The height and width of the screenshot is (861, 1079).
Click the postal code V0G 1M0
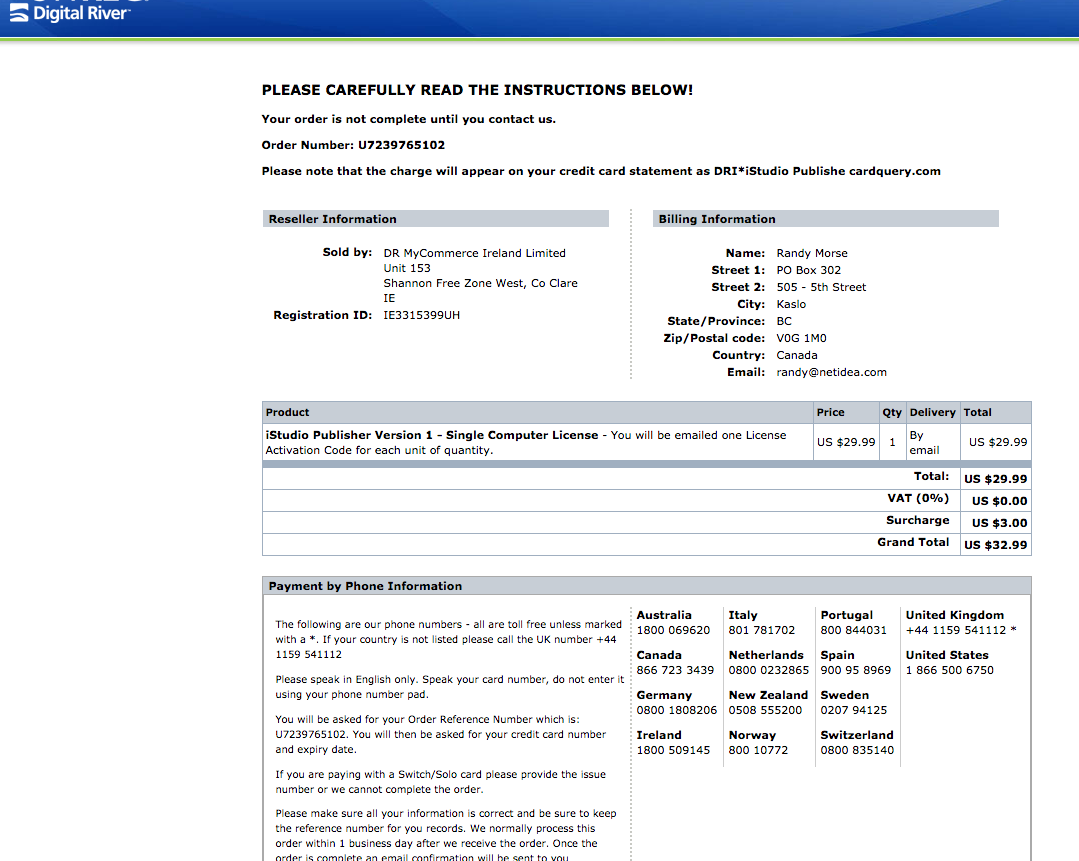click(x=801, y=338)
